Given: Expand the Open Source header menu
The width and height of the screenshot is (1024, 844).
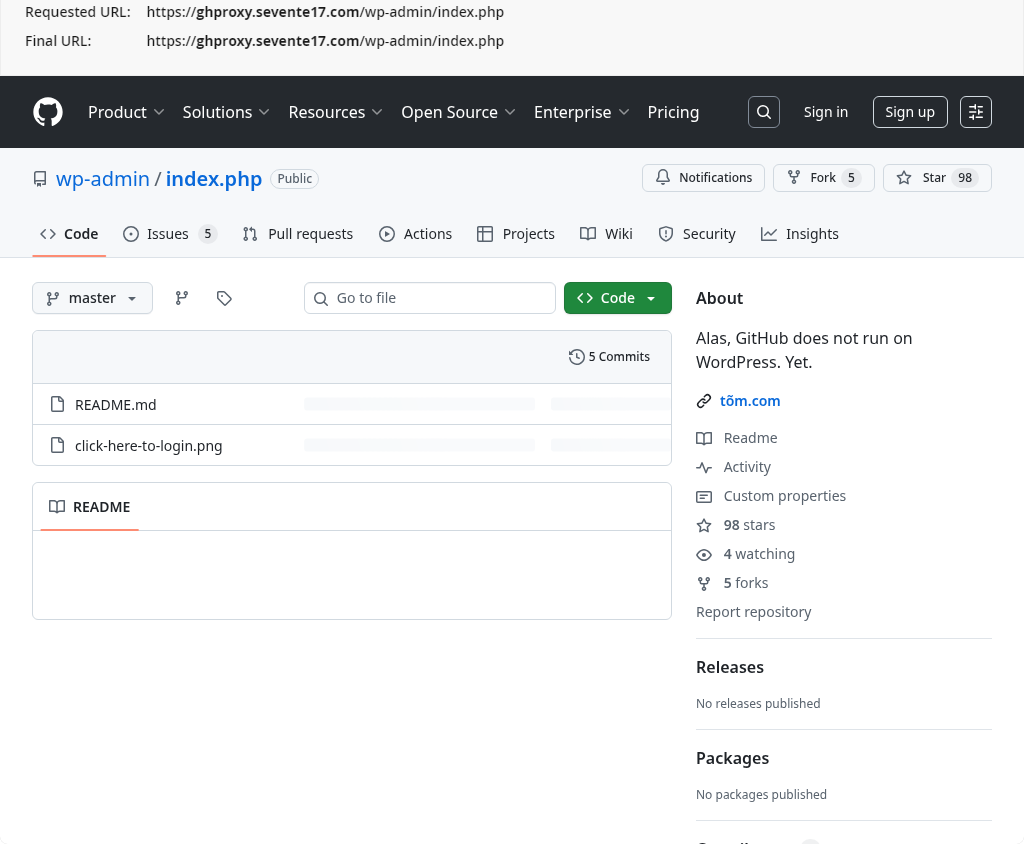Looking at the screenshot, I should pos(458,112).
